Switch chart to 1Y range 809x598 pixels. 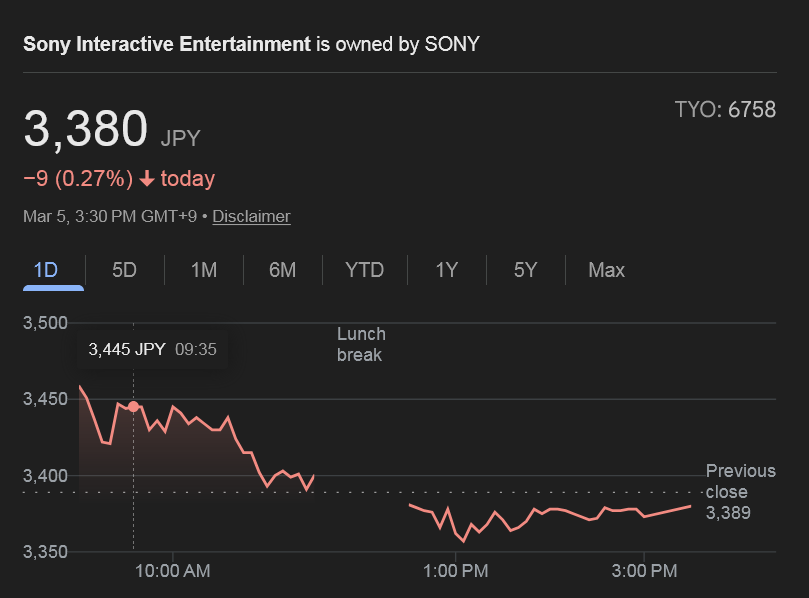coord(447,270)
